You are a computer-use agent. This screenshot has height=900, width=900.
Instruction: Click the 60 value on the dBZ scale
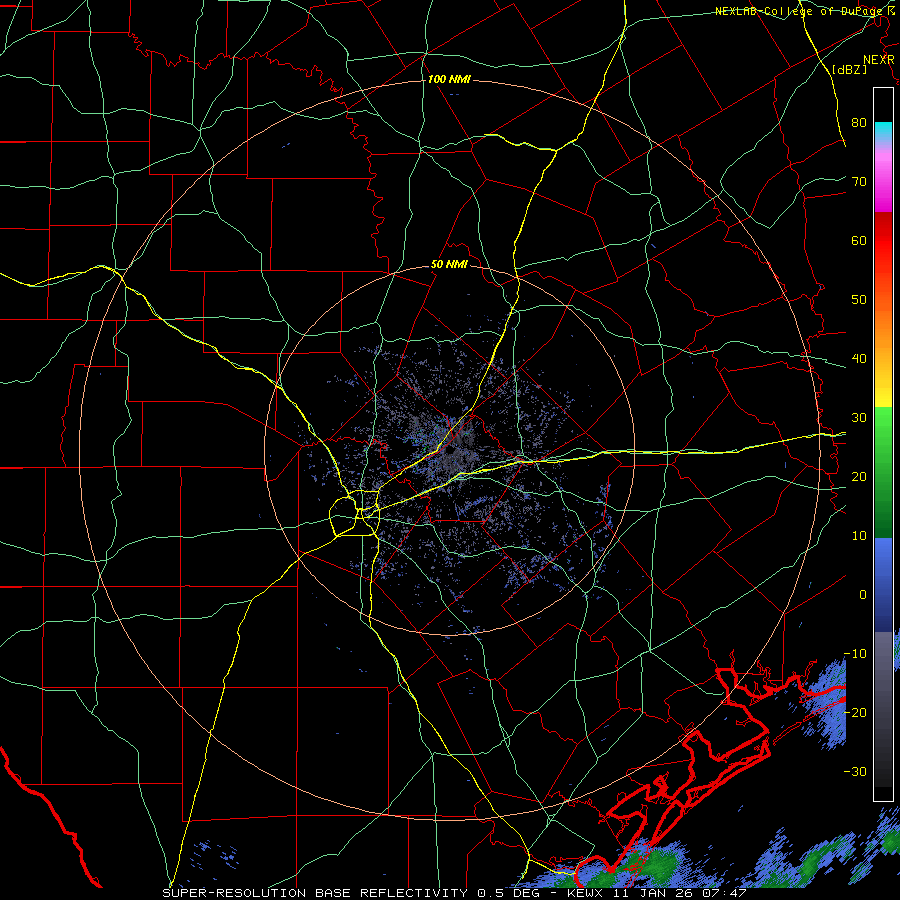[x=859, y=240]
